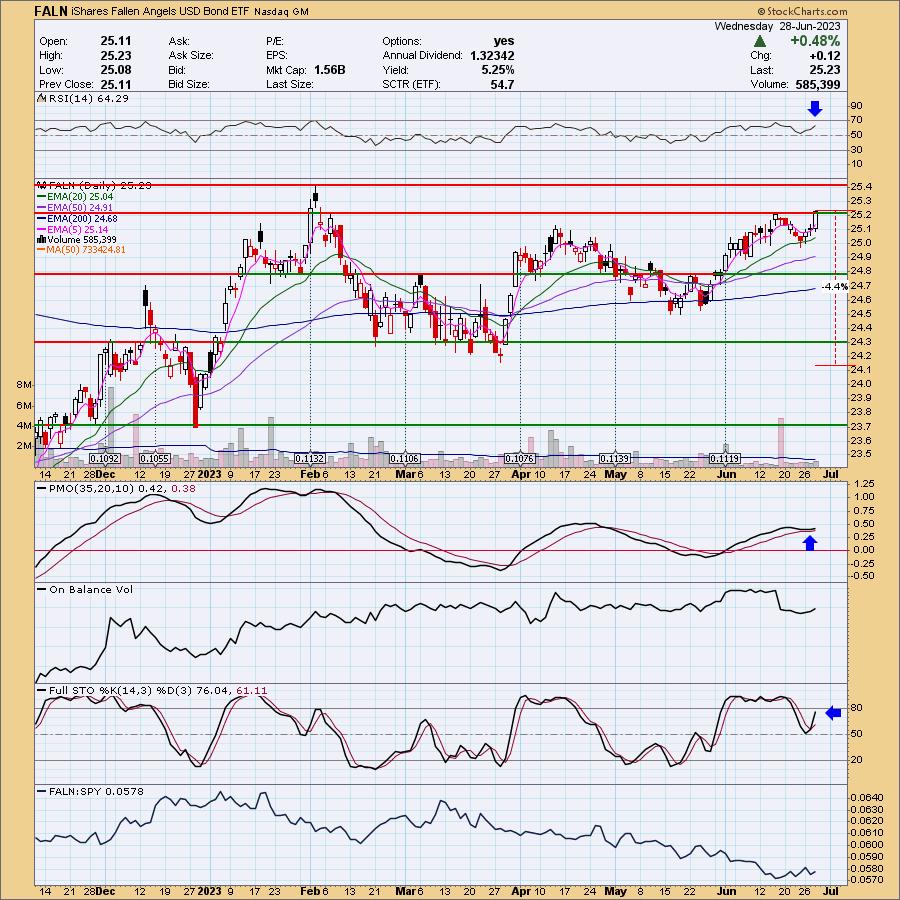
Task: Select the iShares Fallen Angels USD Bond ETF title
Action: pos(160,11)
